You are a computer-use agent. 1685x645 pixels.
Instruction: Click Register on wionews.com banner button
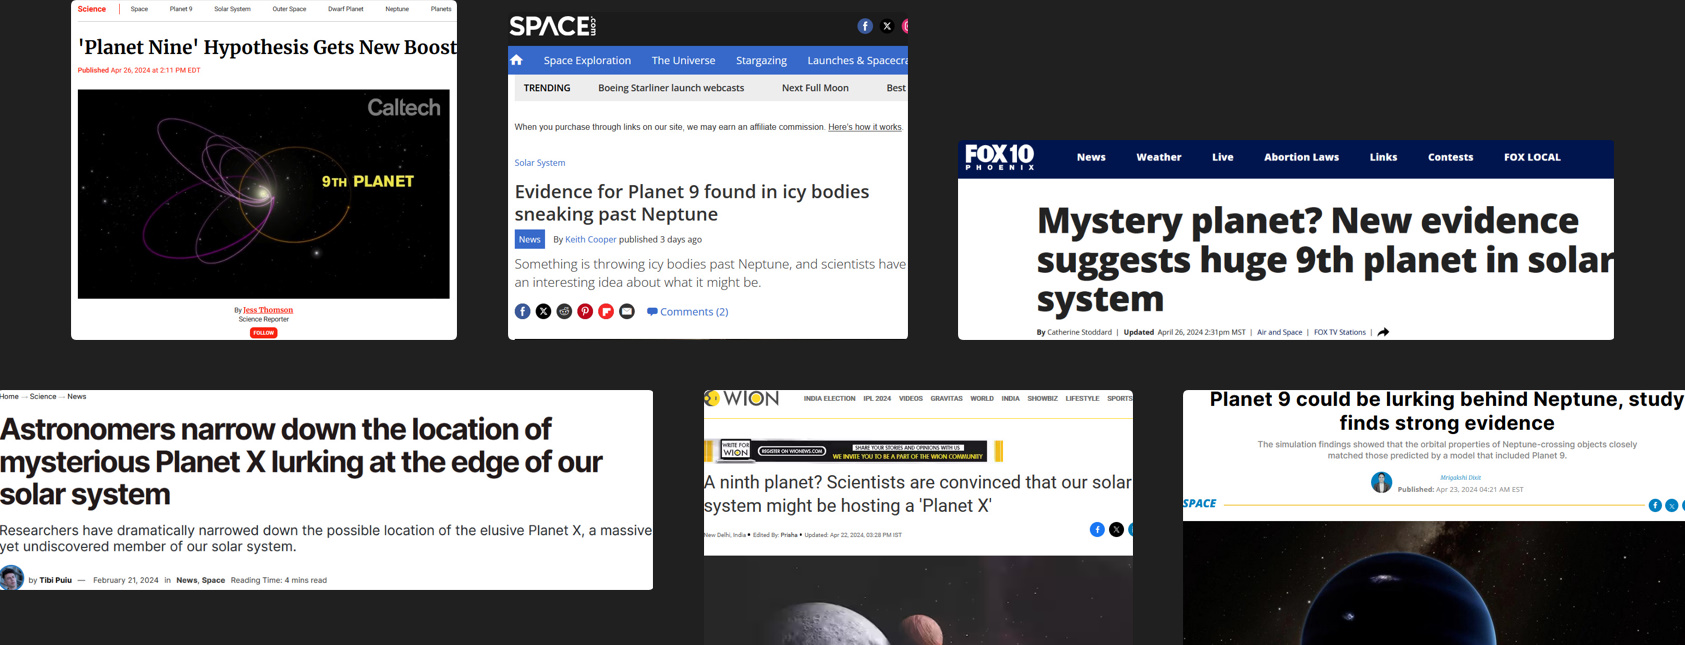click(792, 451)
